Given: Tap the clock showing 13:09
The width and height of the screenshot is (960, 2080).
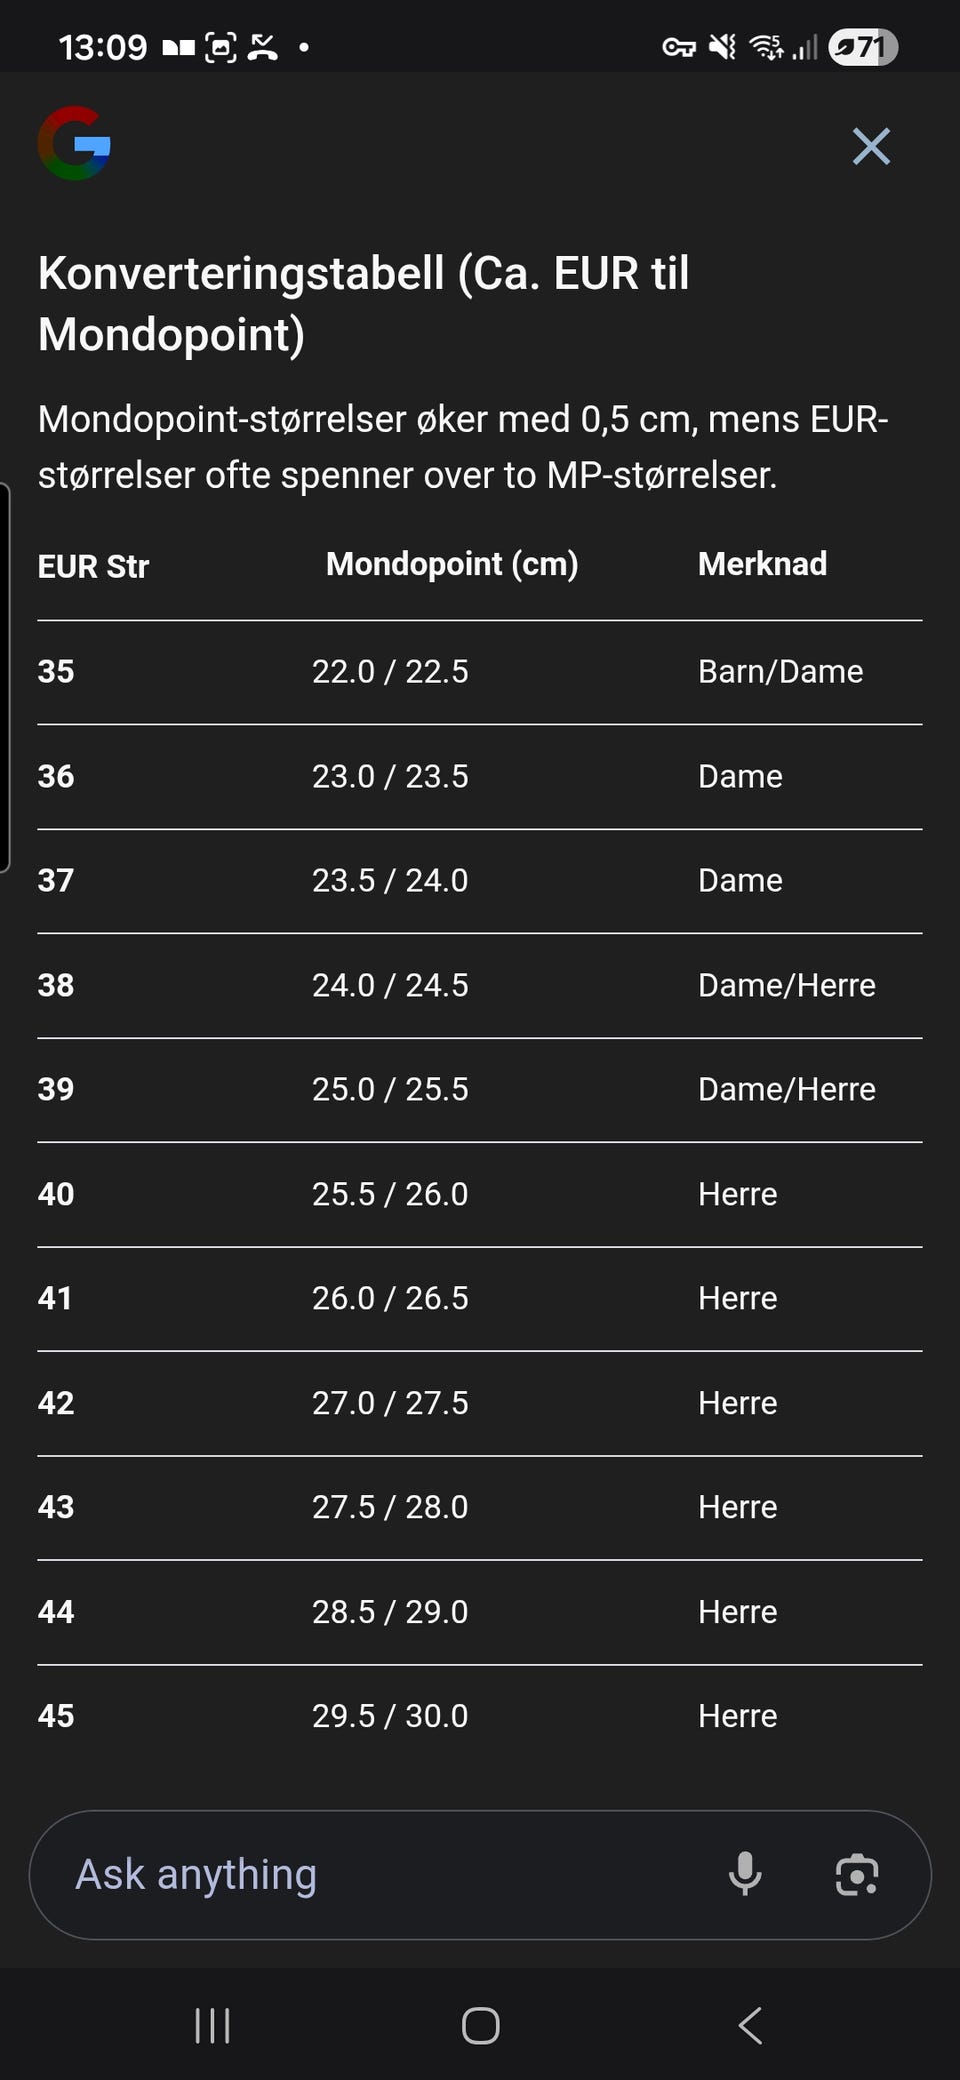Looking at the screenshot, I should (102, 46).
